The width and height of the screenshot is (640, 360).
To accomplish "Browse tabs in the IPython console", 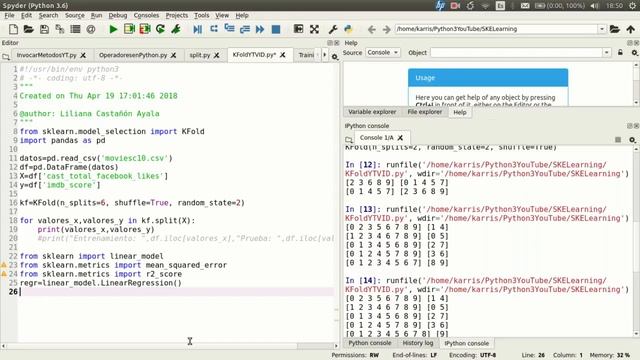I will pyautogui.click(x=349, y=139).
